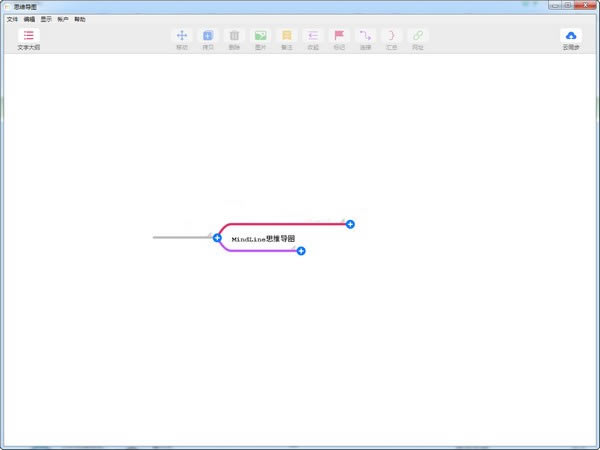Click plus button on the purple branch

pos(301,251)
